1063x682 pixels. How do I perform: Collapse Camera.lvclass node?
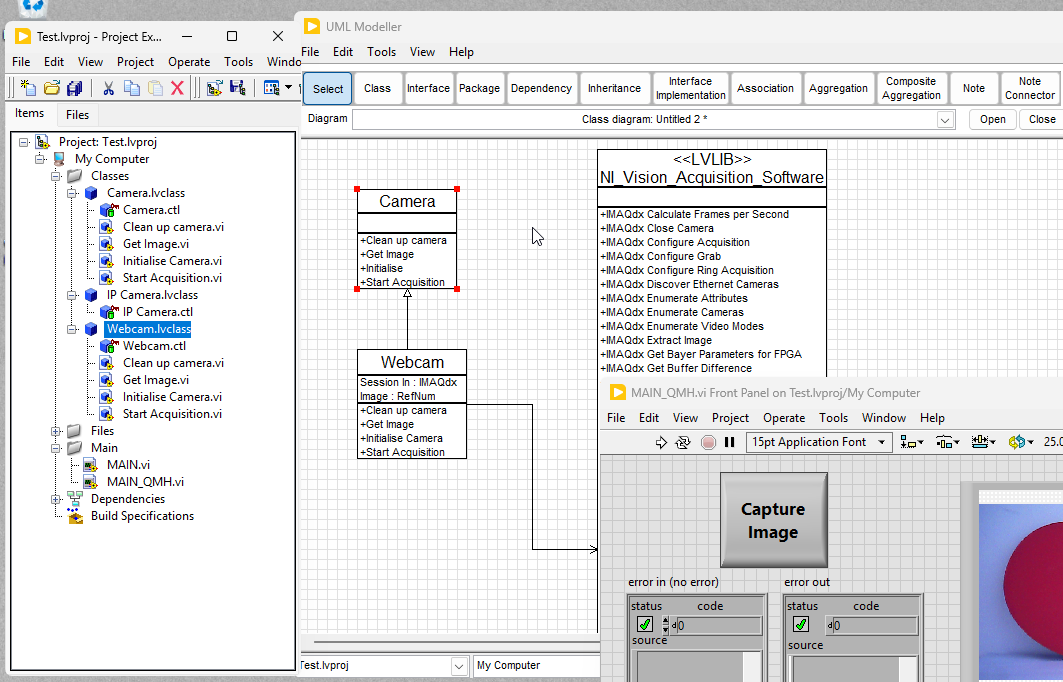[72, 193]
